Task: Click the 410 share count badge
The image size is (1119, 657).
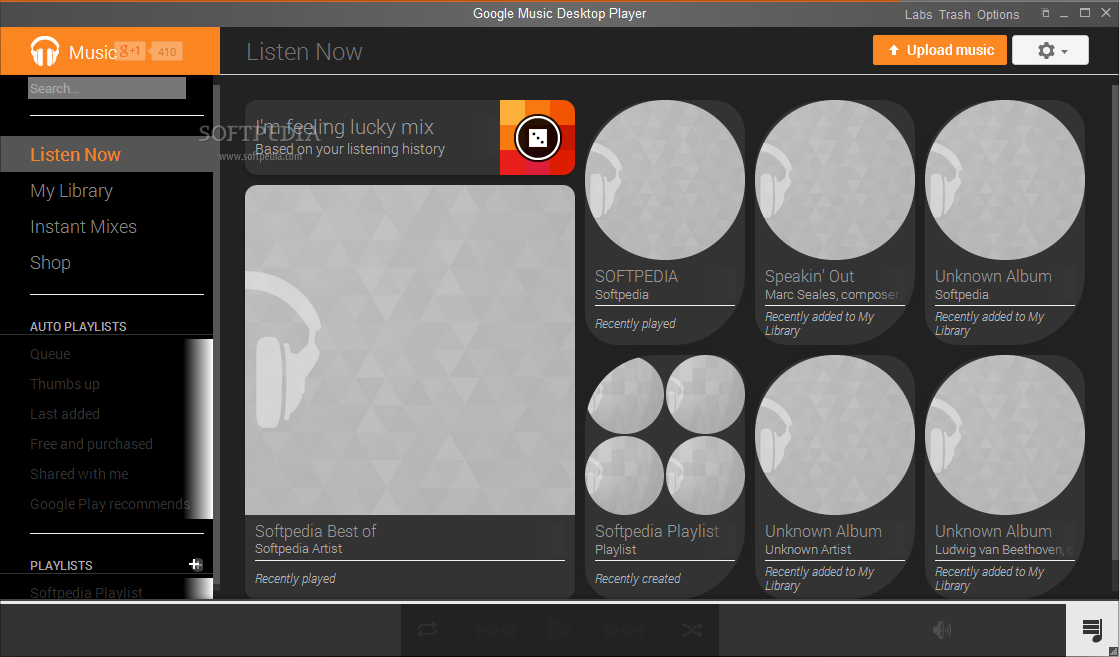Action: tap(166, 51)
